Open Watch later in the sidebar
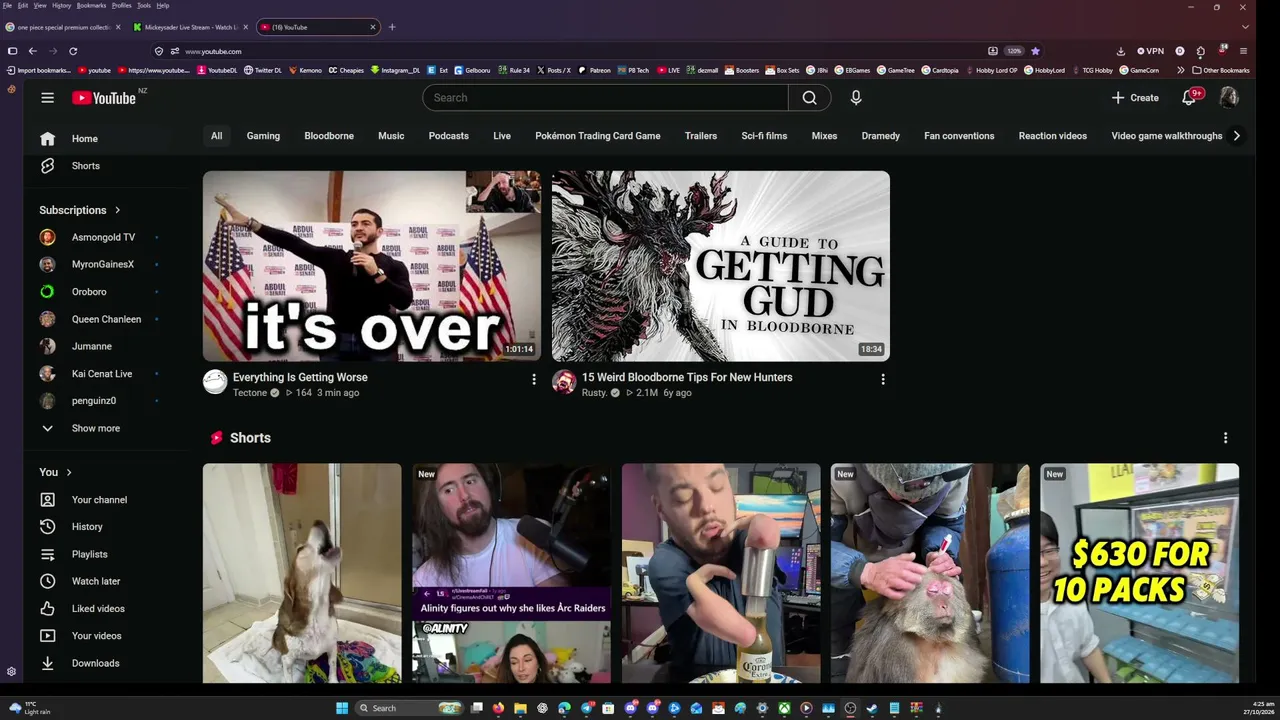 tap(95, 581)
